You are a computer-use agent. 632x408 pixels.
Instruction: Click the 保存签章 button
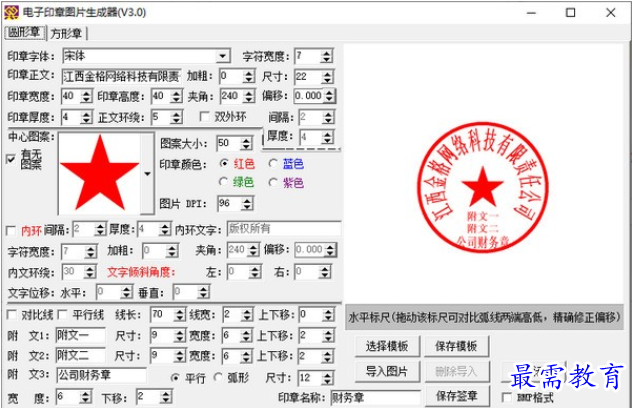point(457,396)
